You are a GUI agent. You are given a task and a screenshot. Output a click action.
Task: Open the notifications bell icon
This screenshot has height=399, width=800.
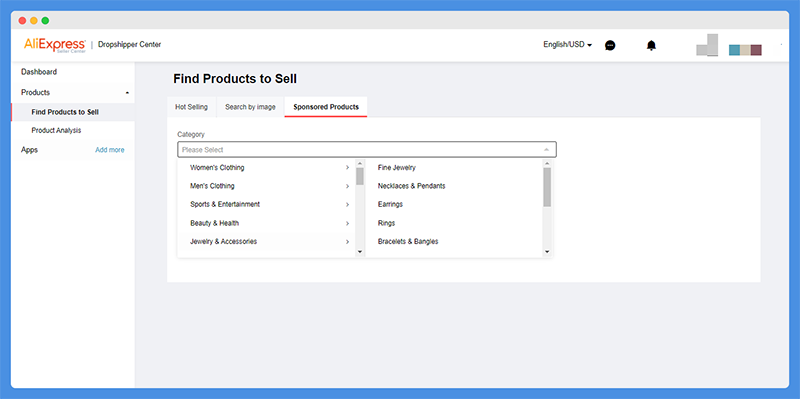(x=651, y=45)
